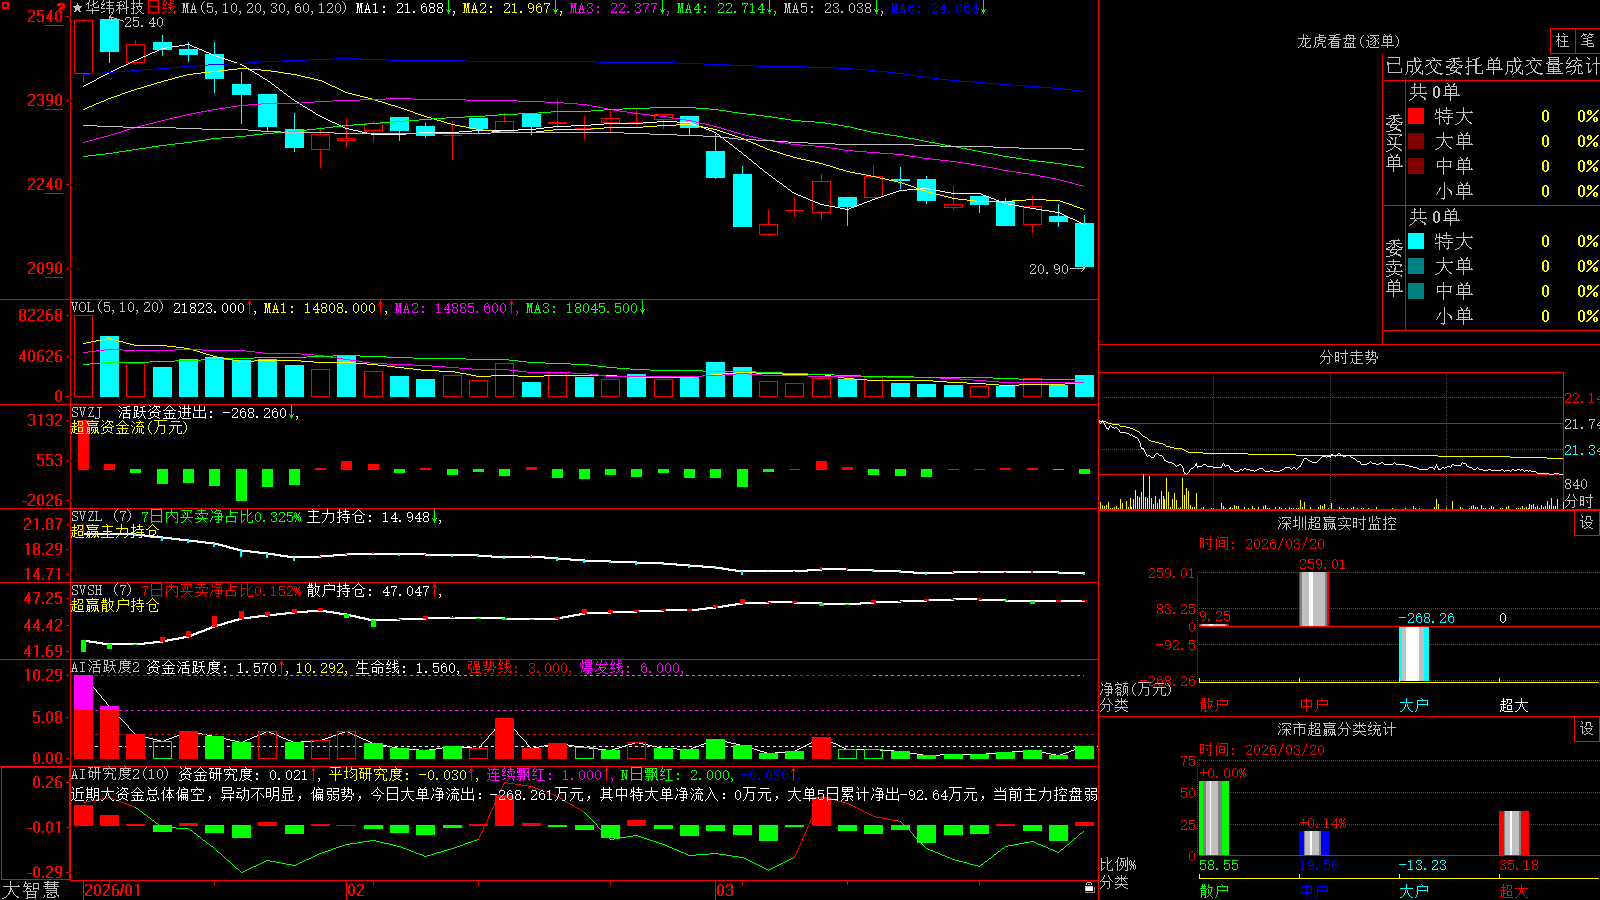Select the SVZJ indicator label
Viewport: 1600px width, 900px height.
pos(87,412)
